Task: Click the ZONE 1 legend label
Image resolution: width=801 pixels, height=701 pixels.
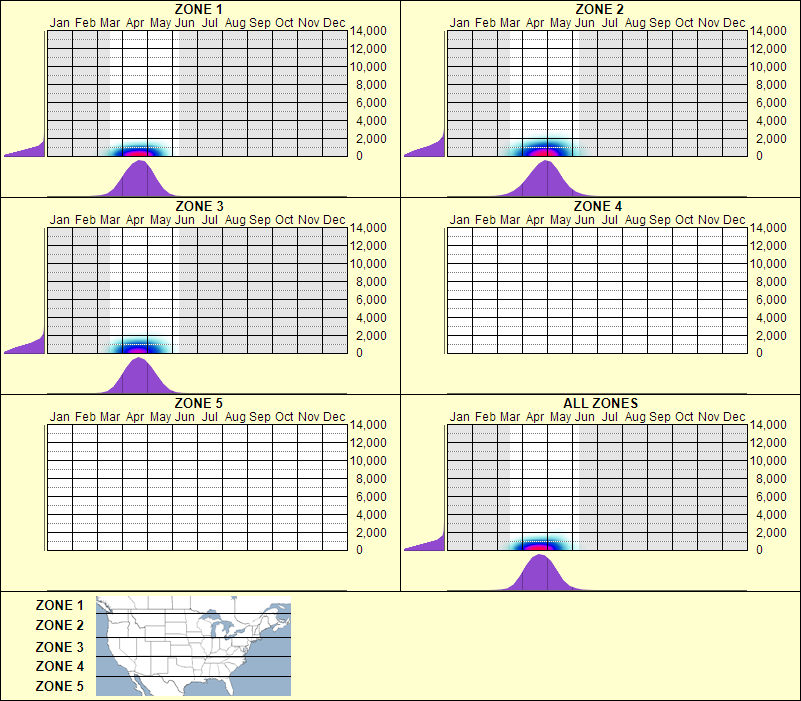Action: click(x=58, y=605)
